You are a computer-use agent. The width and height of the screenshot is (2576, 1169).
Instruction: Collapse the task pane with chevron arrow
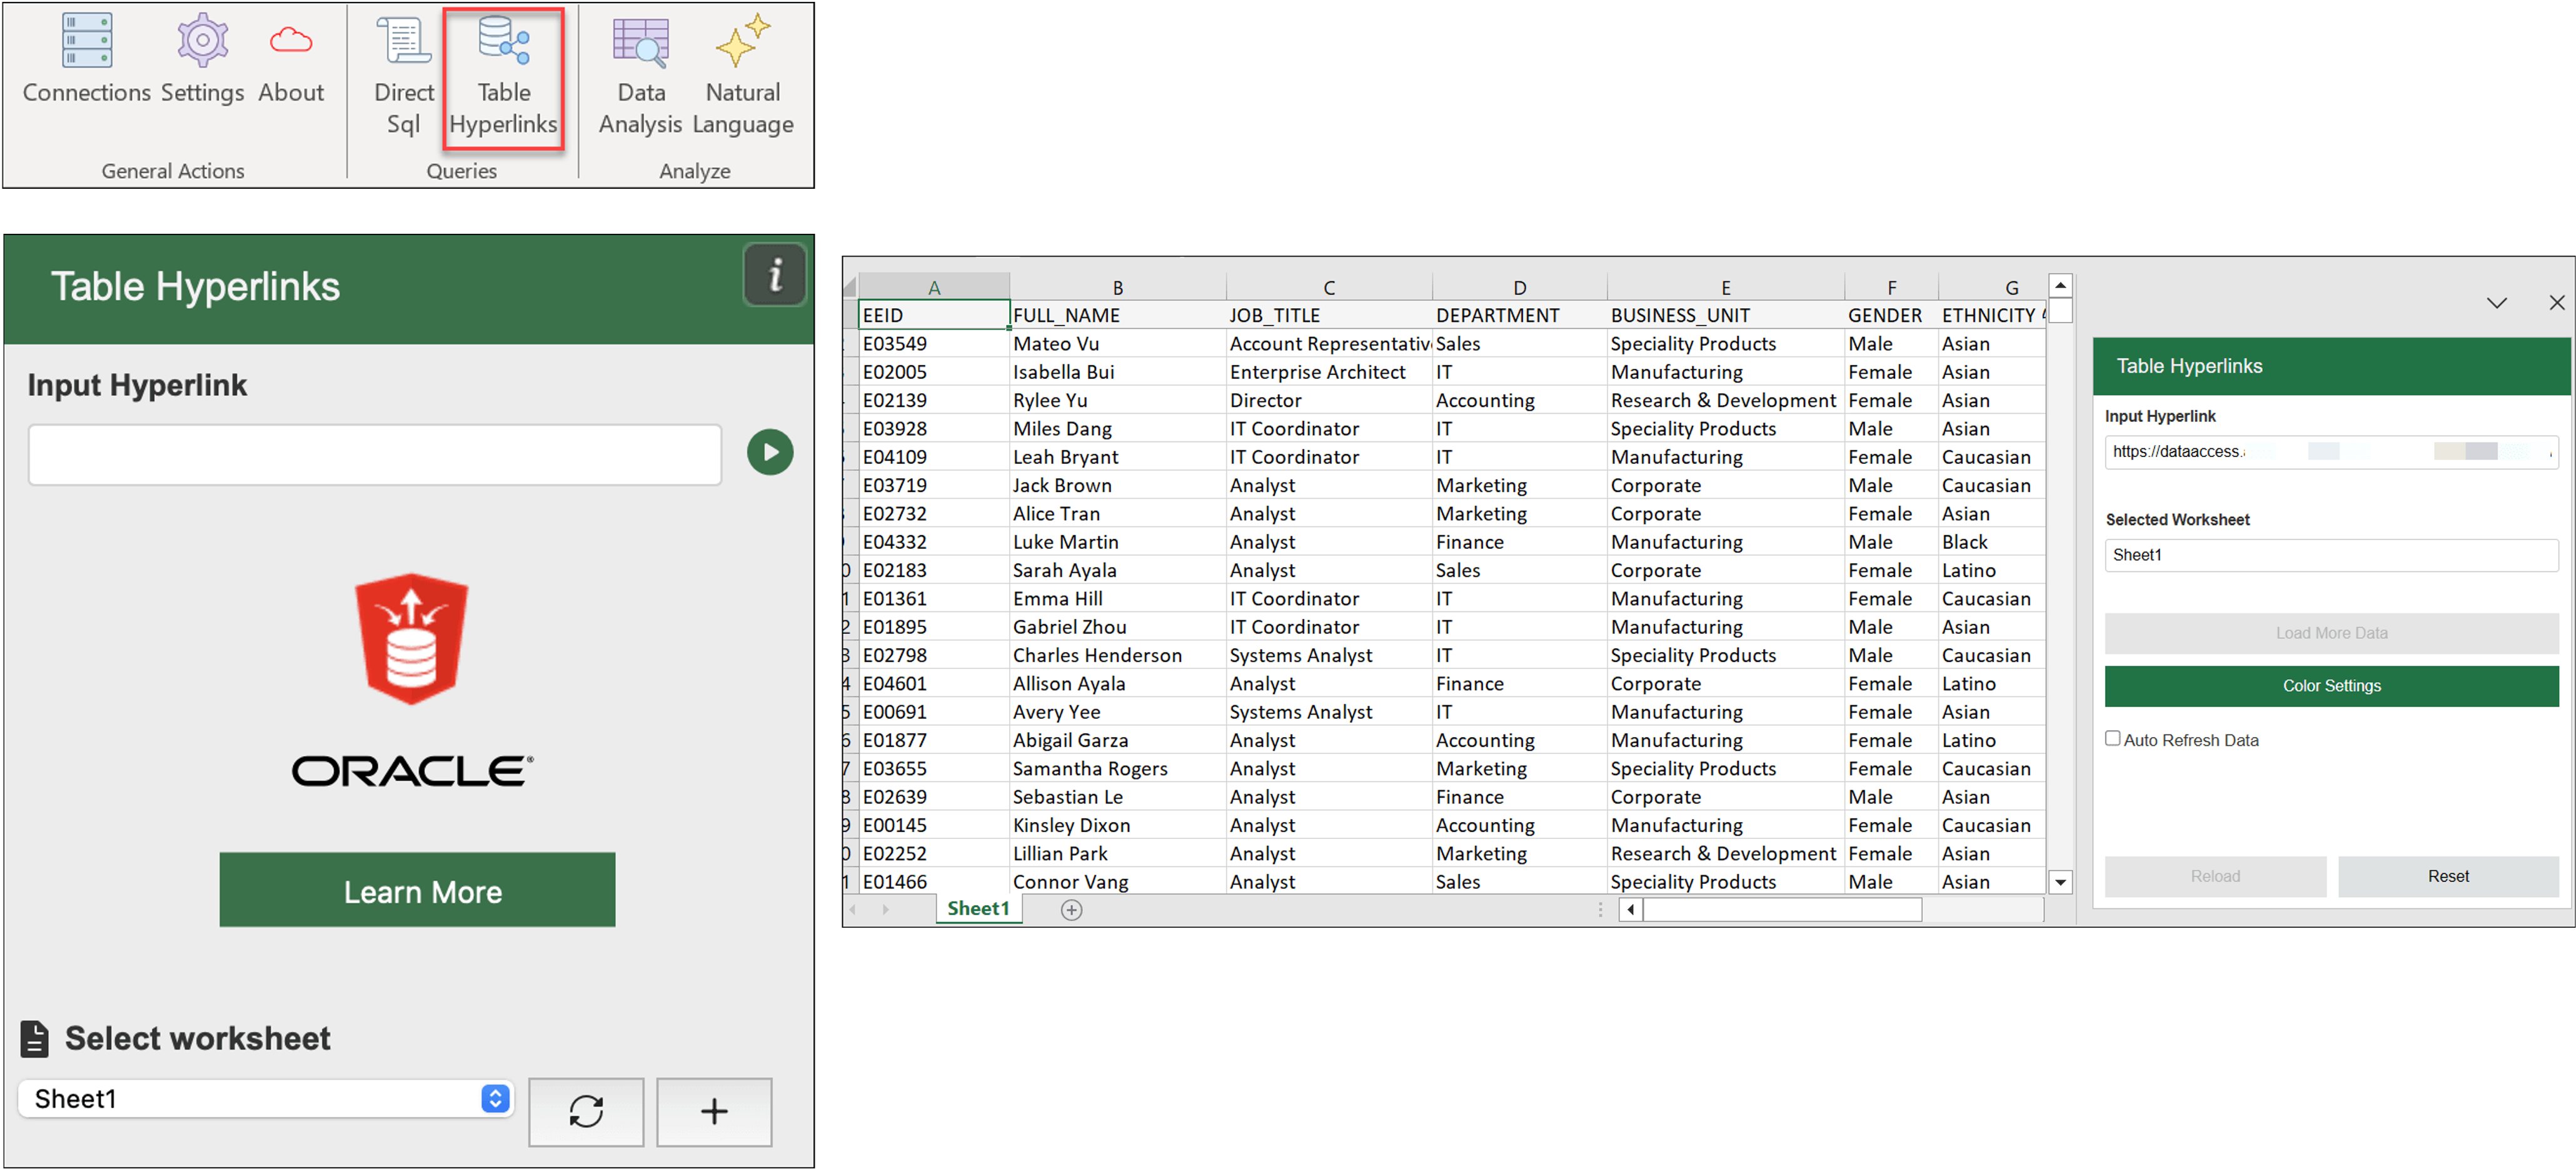(2496, 303)
